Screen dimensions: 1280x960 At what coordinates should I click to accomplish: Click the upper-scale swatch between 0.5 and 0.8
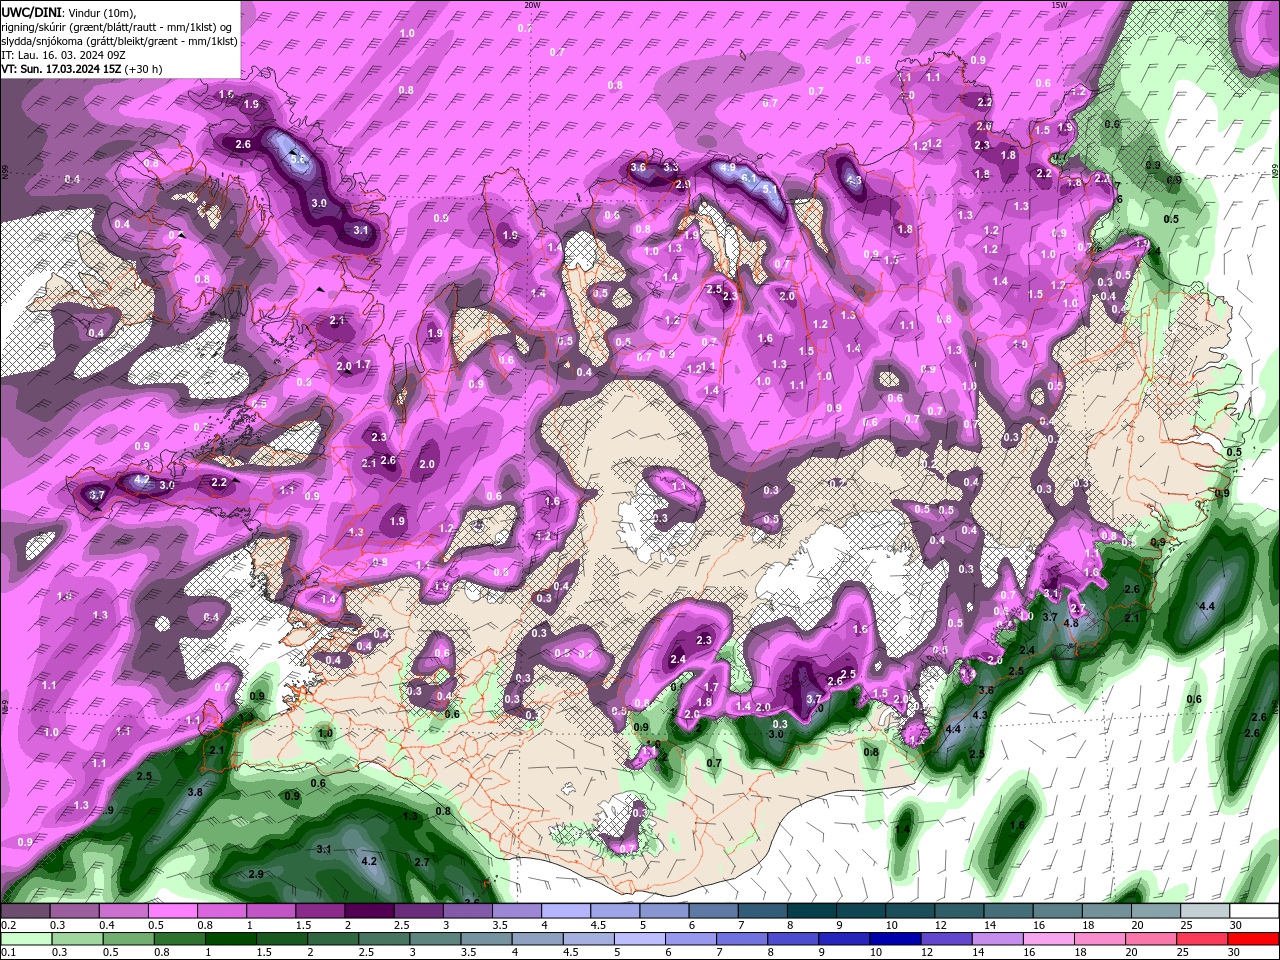coord(172,910)
